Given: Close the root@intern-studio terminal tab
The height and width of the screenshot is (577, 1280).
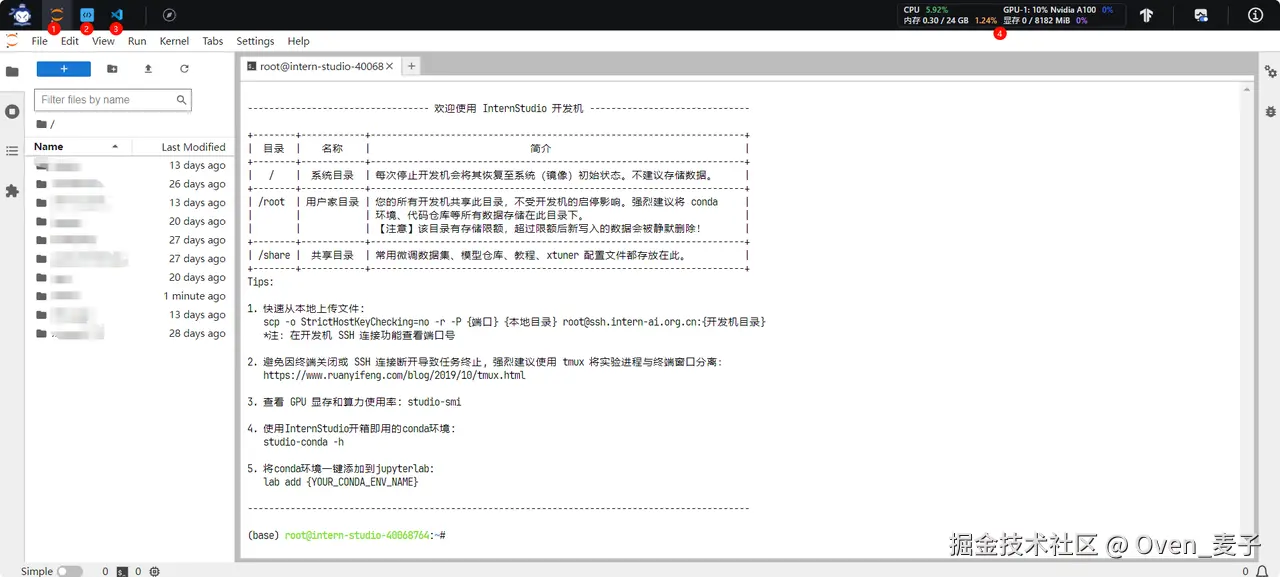Looking at the screenshot, I should click(391, 66).
